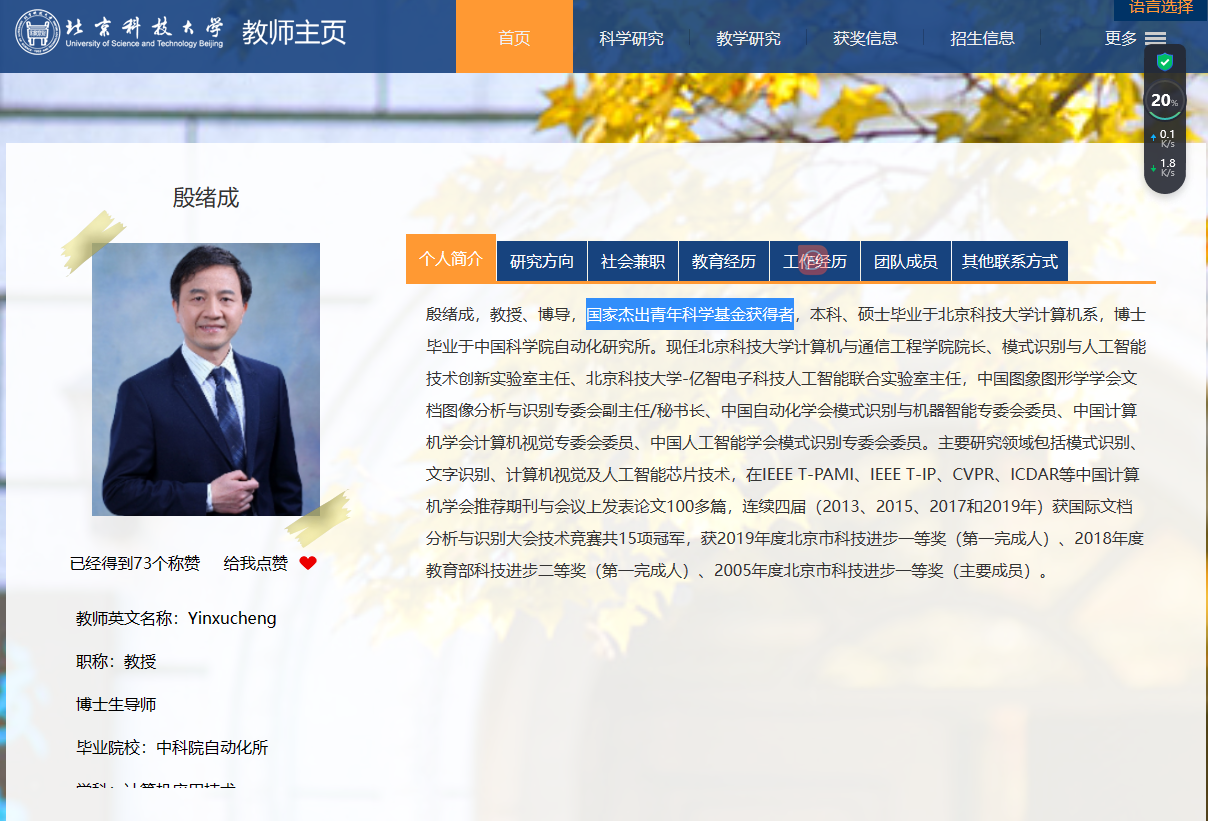Click the upload speed arrow indicator
1208x821 pixels.
point(1154,138)
